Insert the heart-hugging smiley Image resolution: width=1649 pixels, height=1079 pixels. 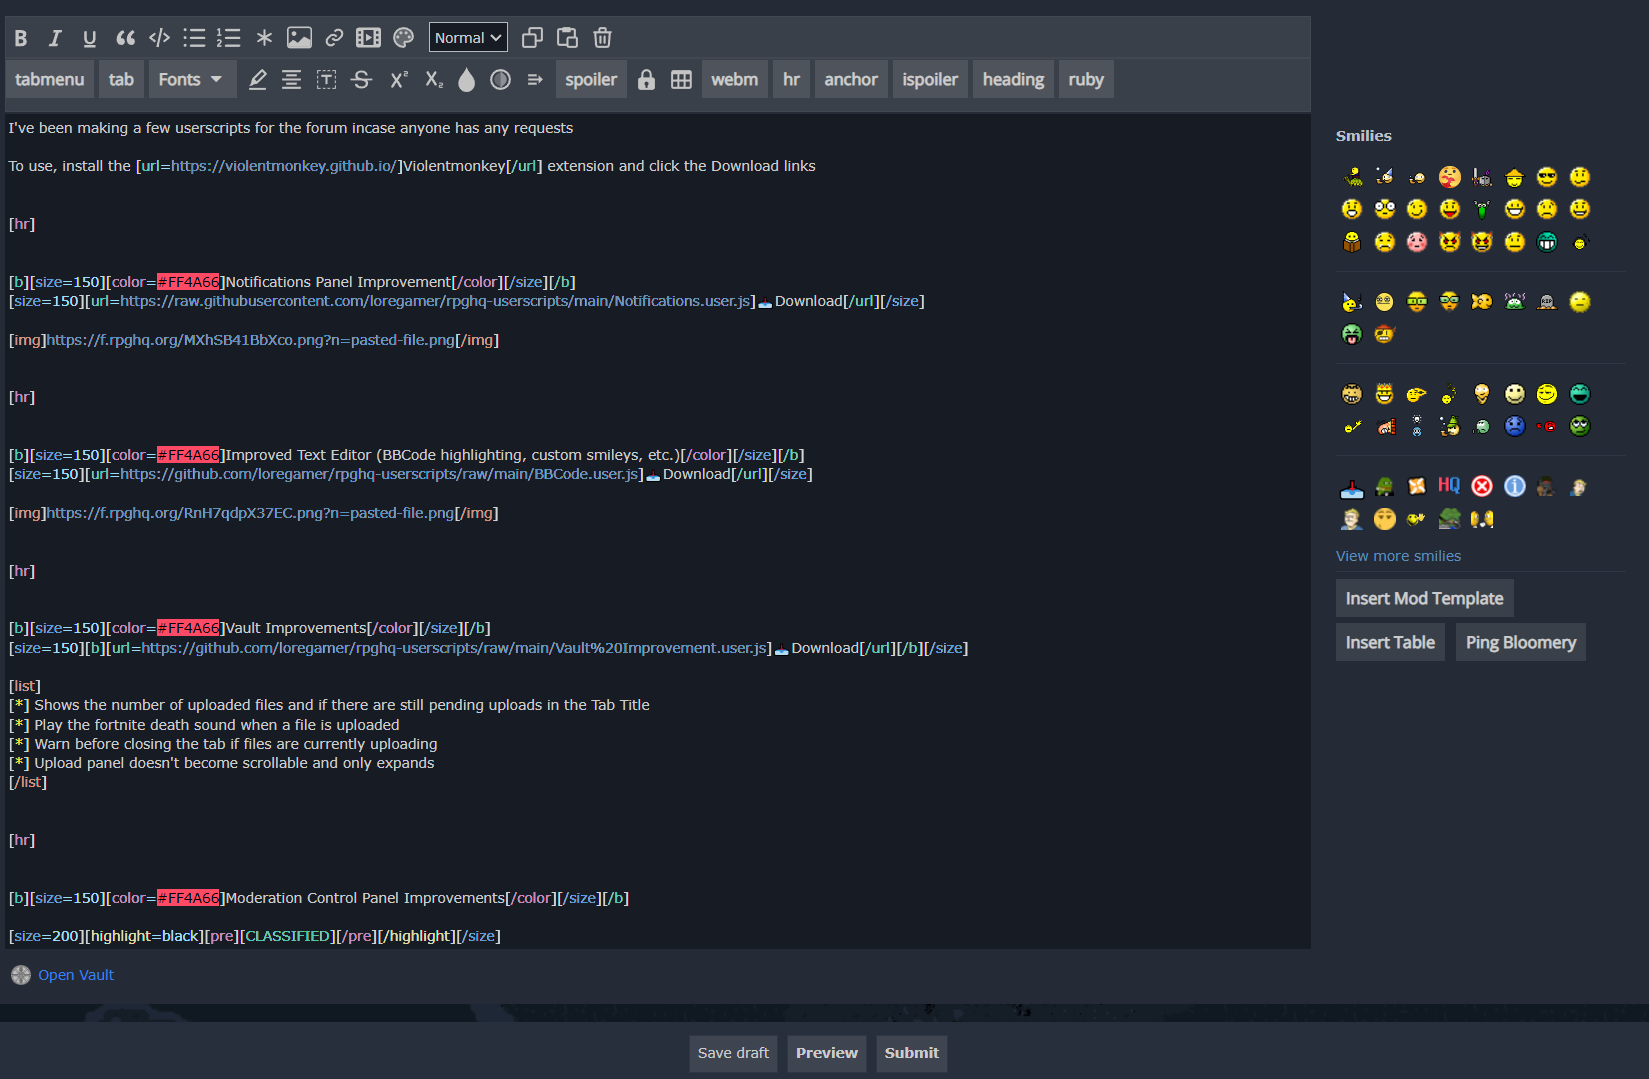point(1450,177)
